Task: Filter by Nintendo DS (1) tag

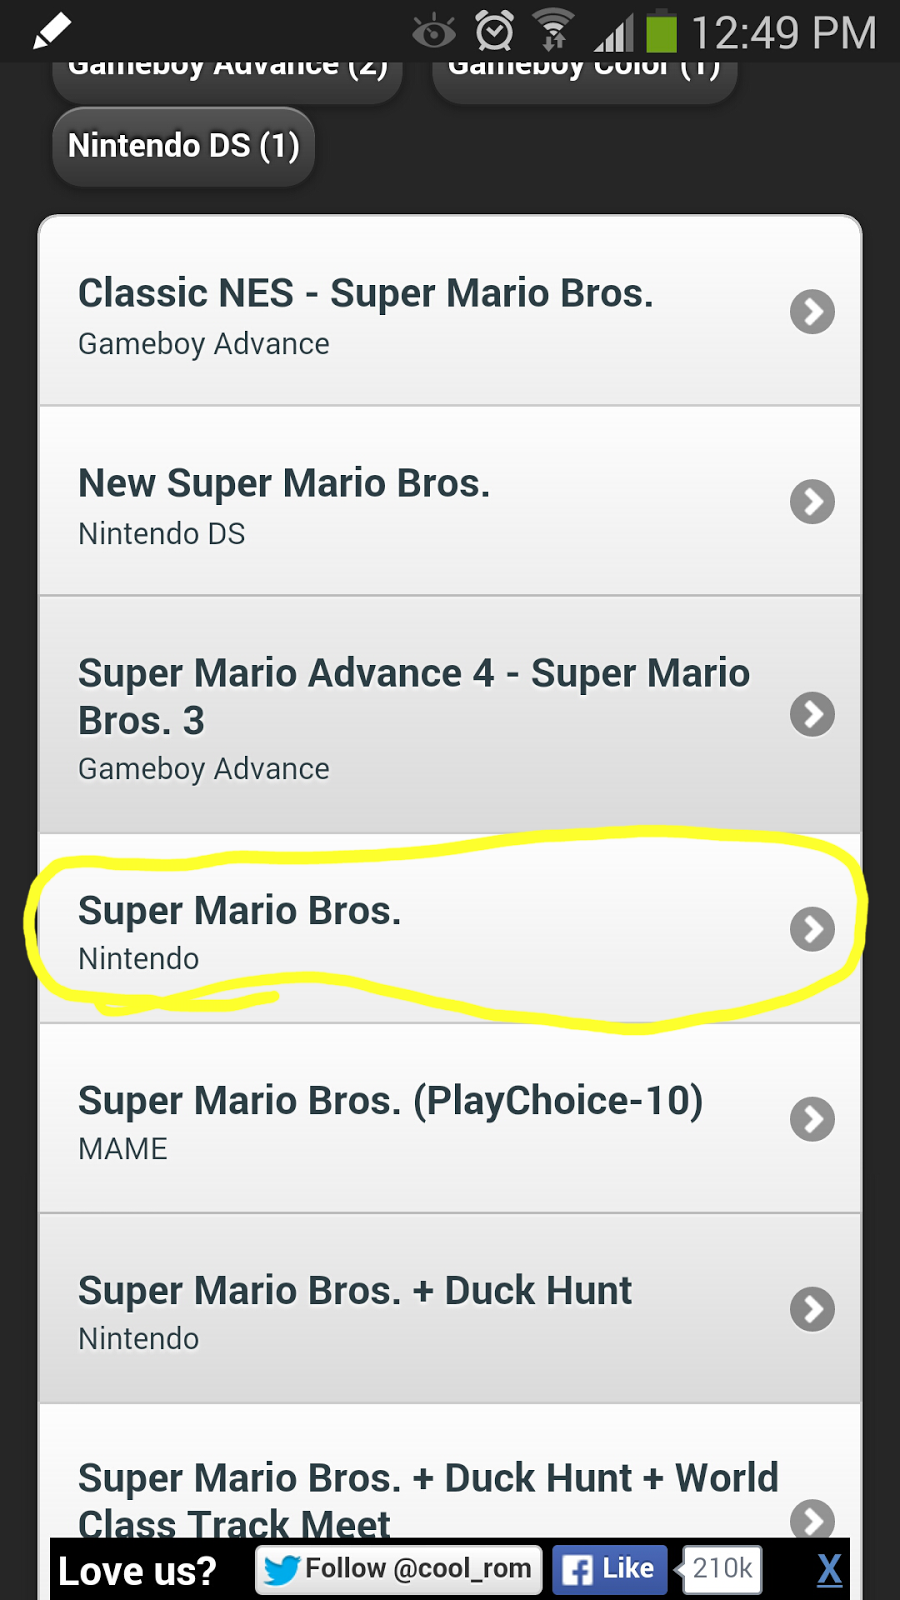Action: coord(184,146)
